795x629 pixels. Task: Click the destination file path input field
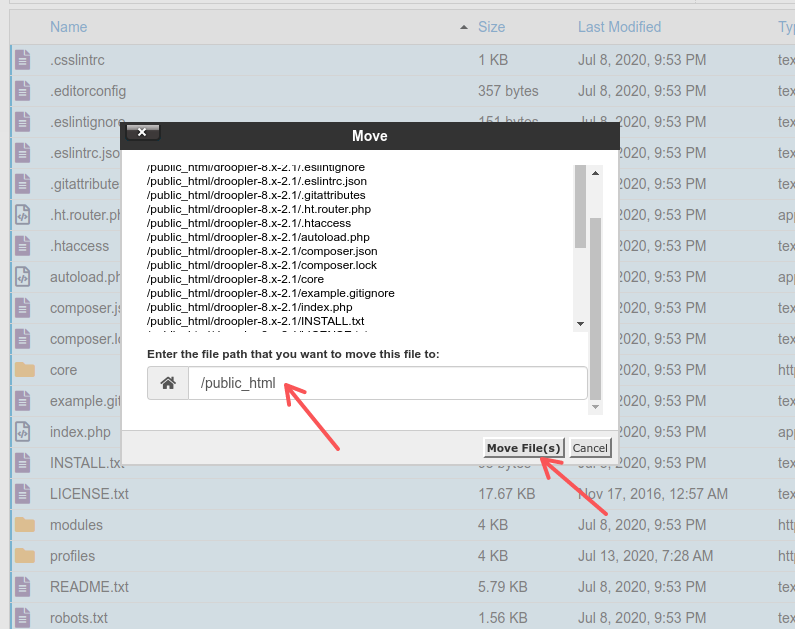388,383
